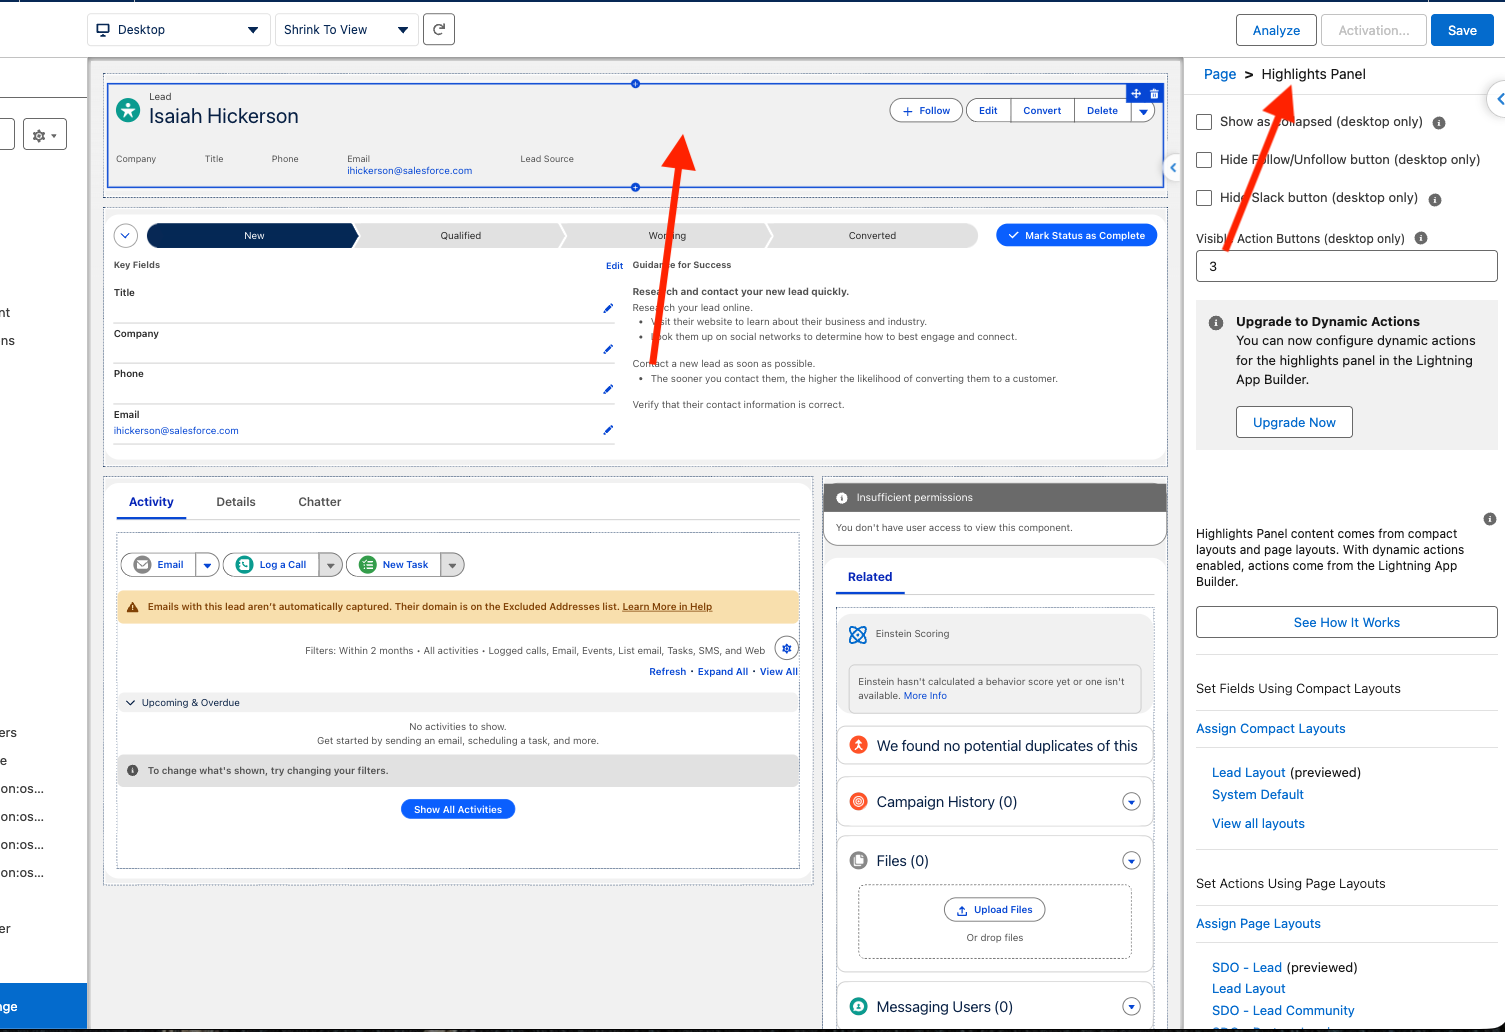Open more actions dropdown next to Delete
The height and width of the screenshot is (1032, 1505).
(x=1143, y=111)
